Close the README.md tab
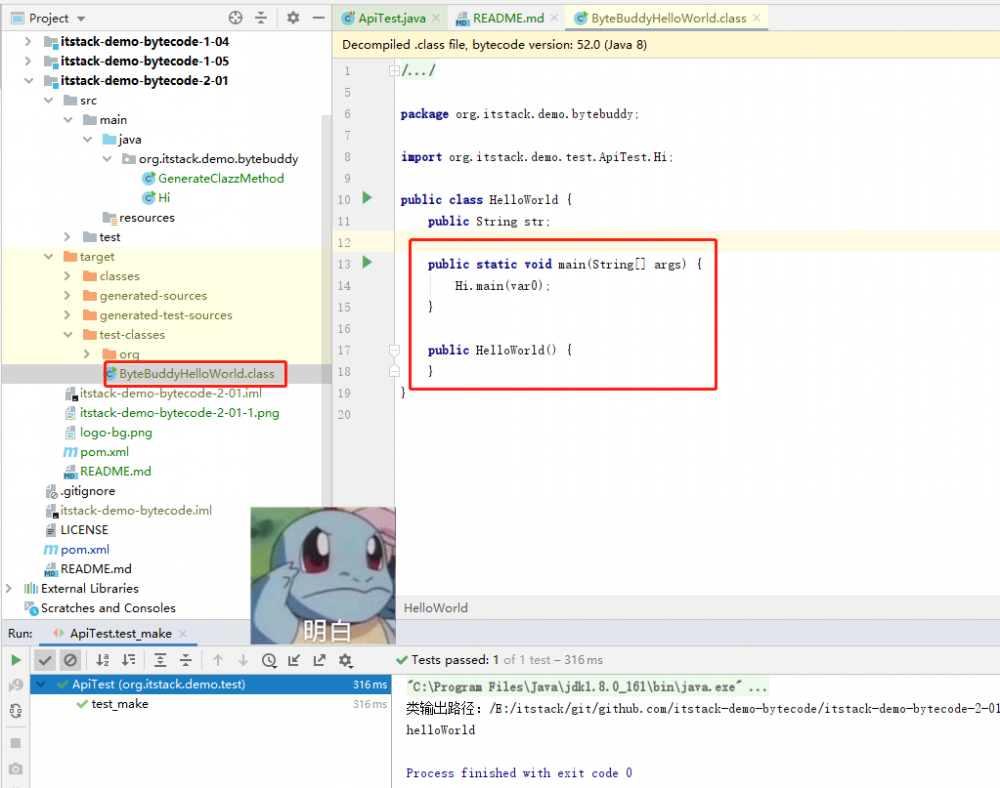This screenshot has width=1000, height=788. [554, 18]
